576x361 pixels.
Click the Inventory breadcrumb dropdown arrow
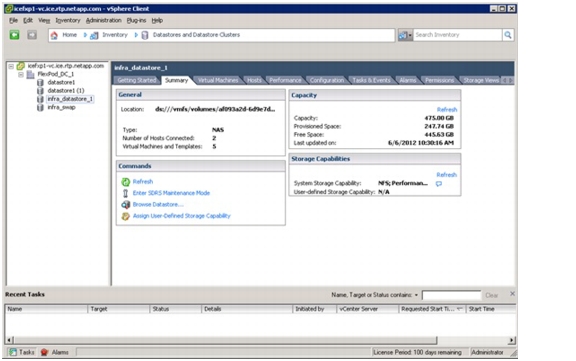[x=136, y=35]
